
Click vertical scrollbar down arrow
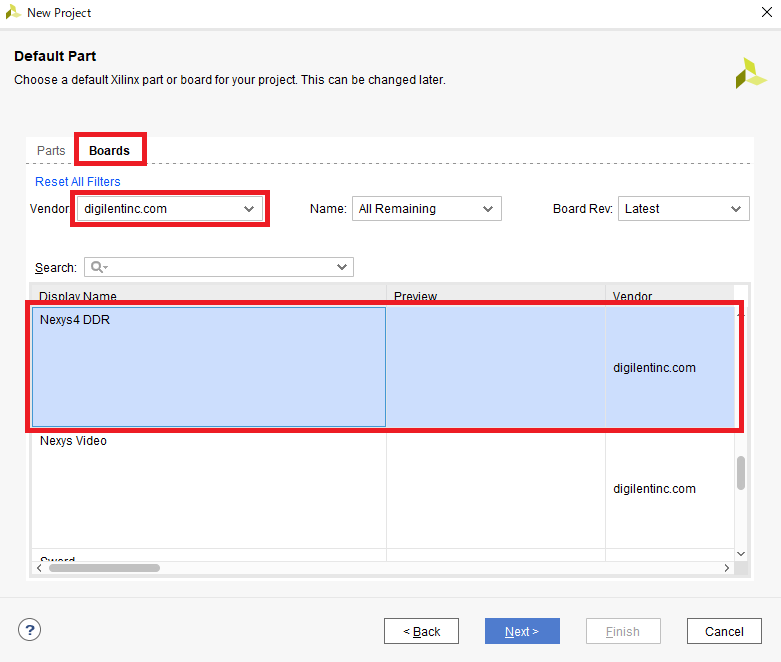click(x=741, y=554)
